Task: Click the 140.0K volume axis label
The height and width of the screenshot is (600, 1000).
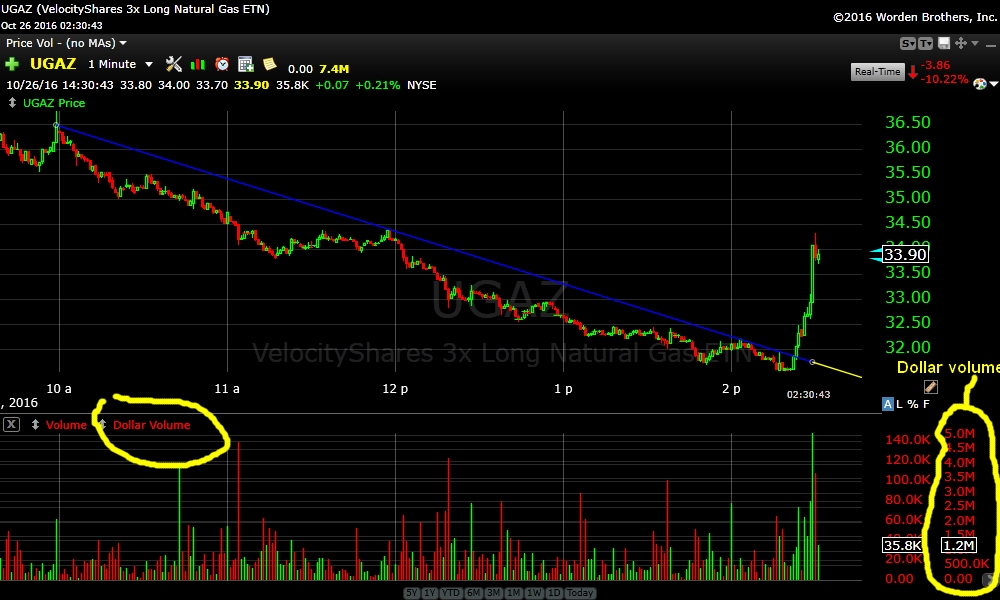Action: tap(908, 439)
